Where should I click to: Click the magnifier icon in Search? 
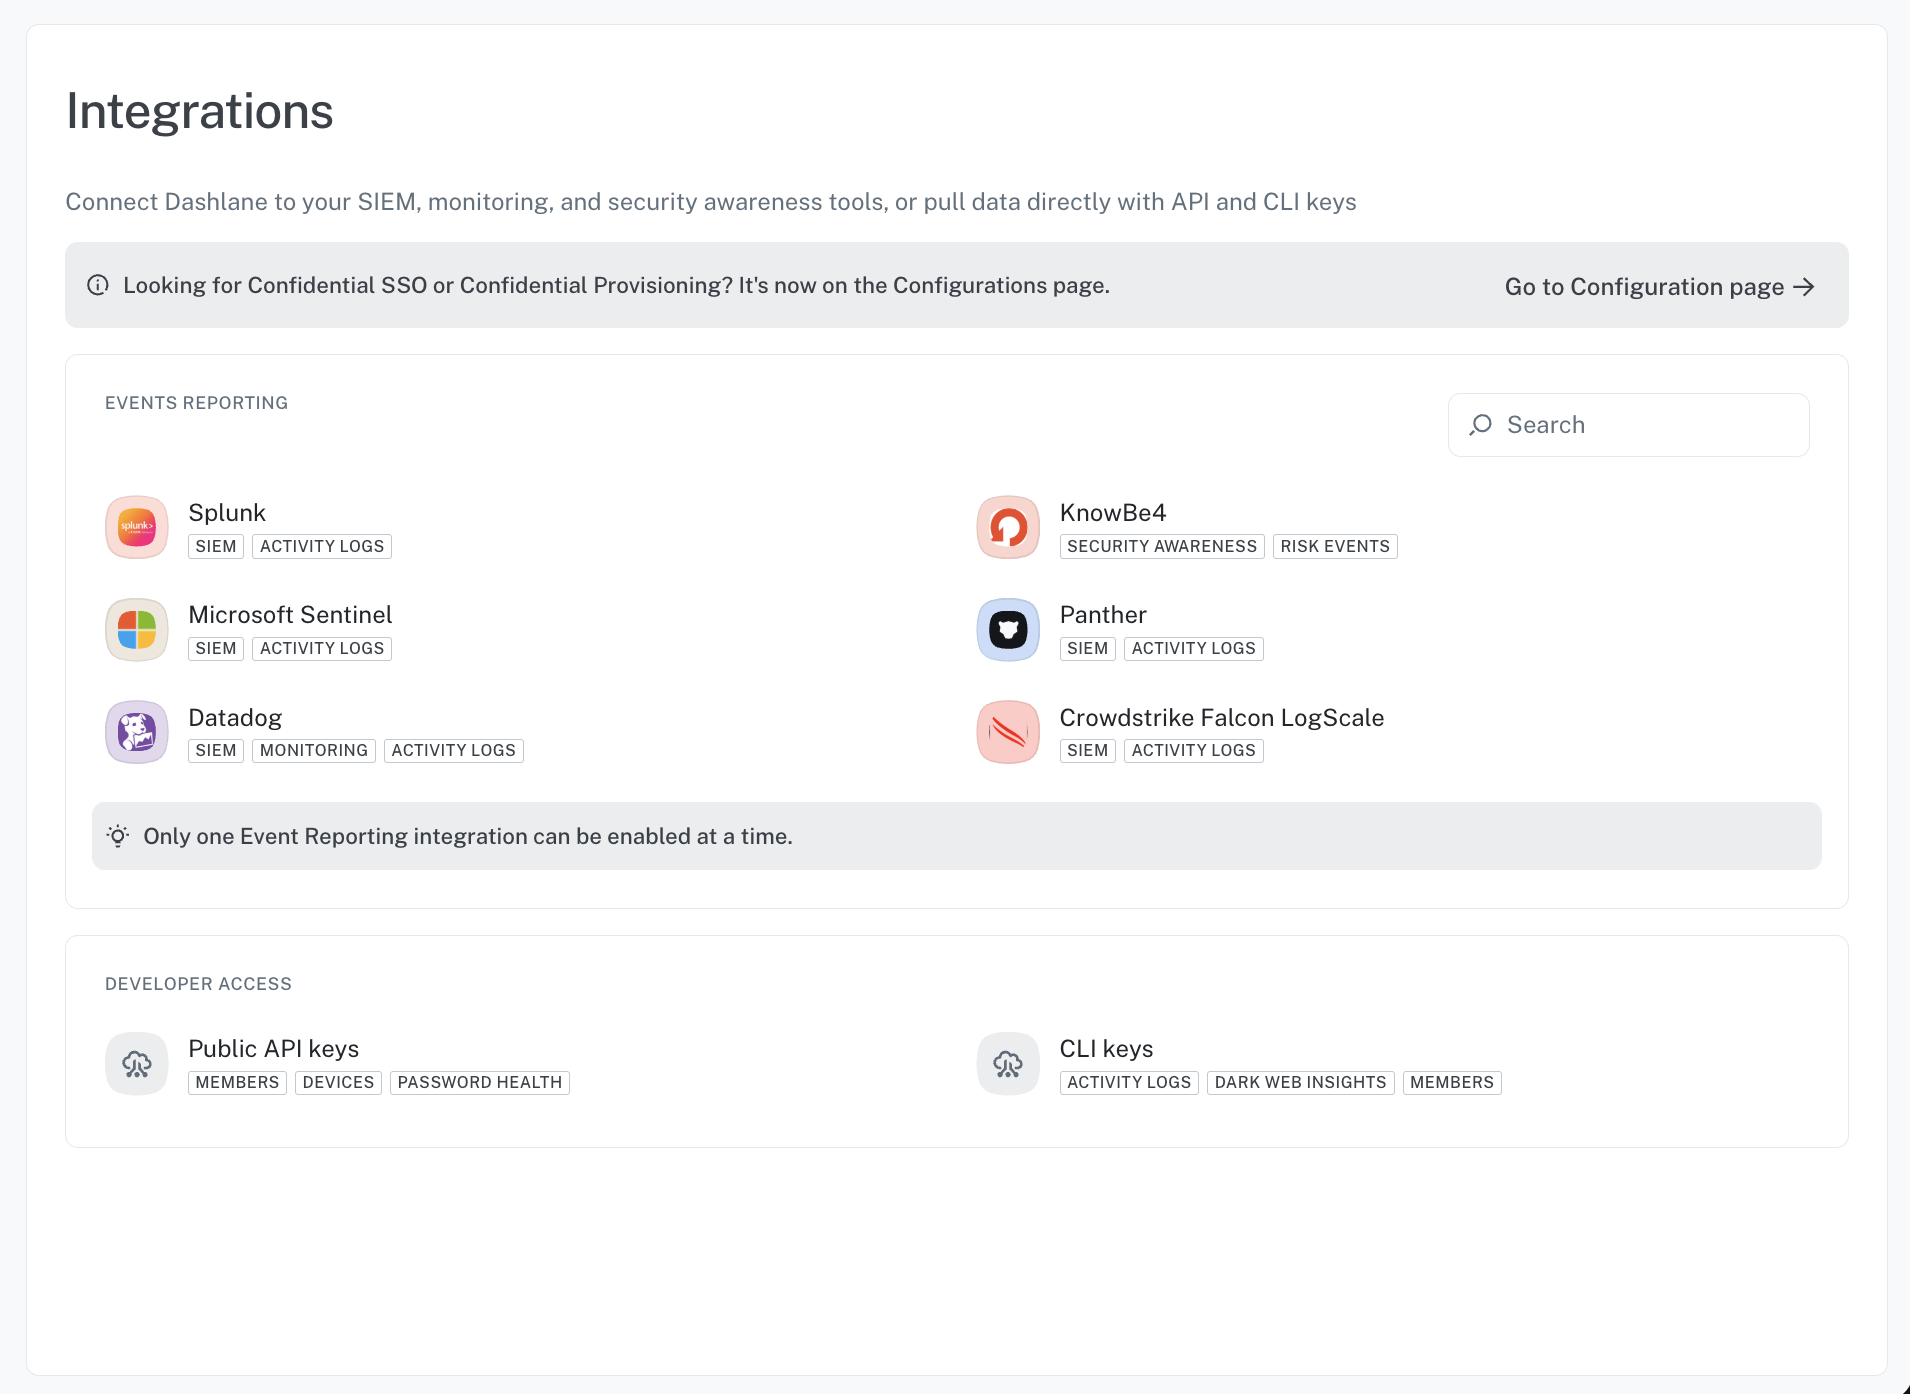[1481, 425]
